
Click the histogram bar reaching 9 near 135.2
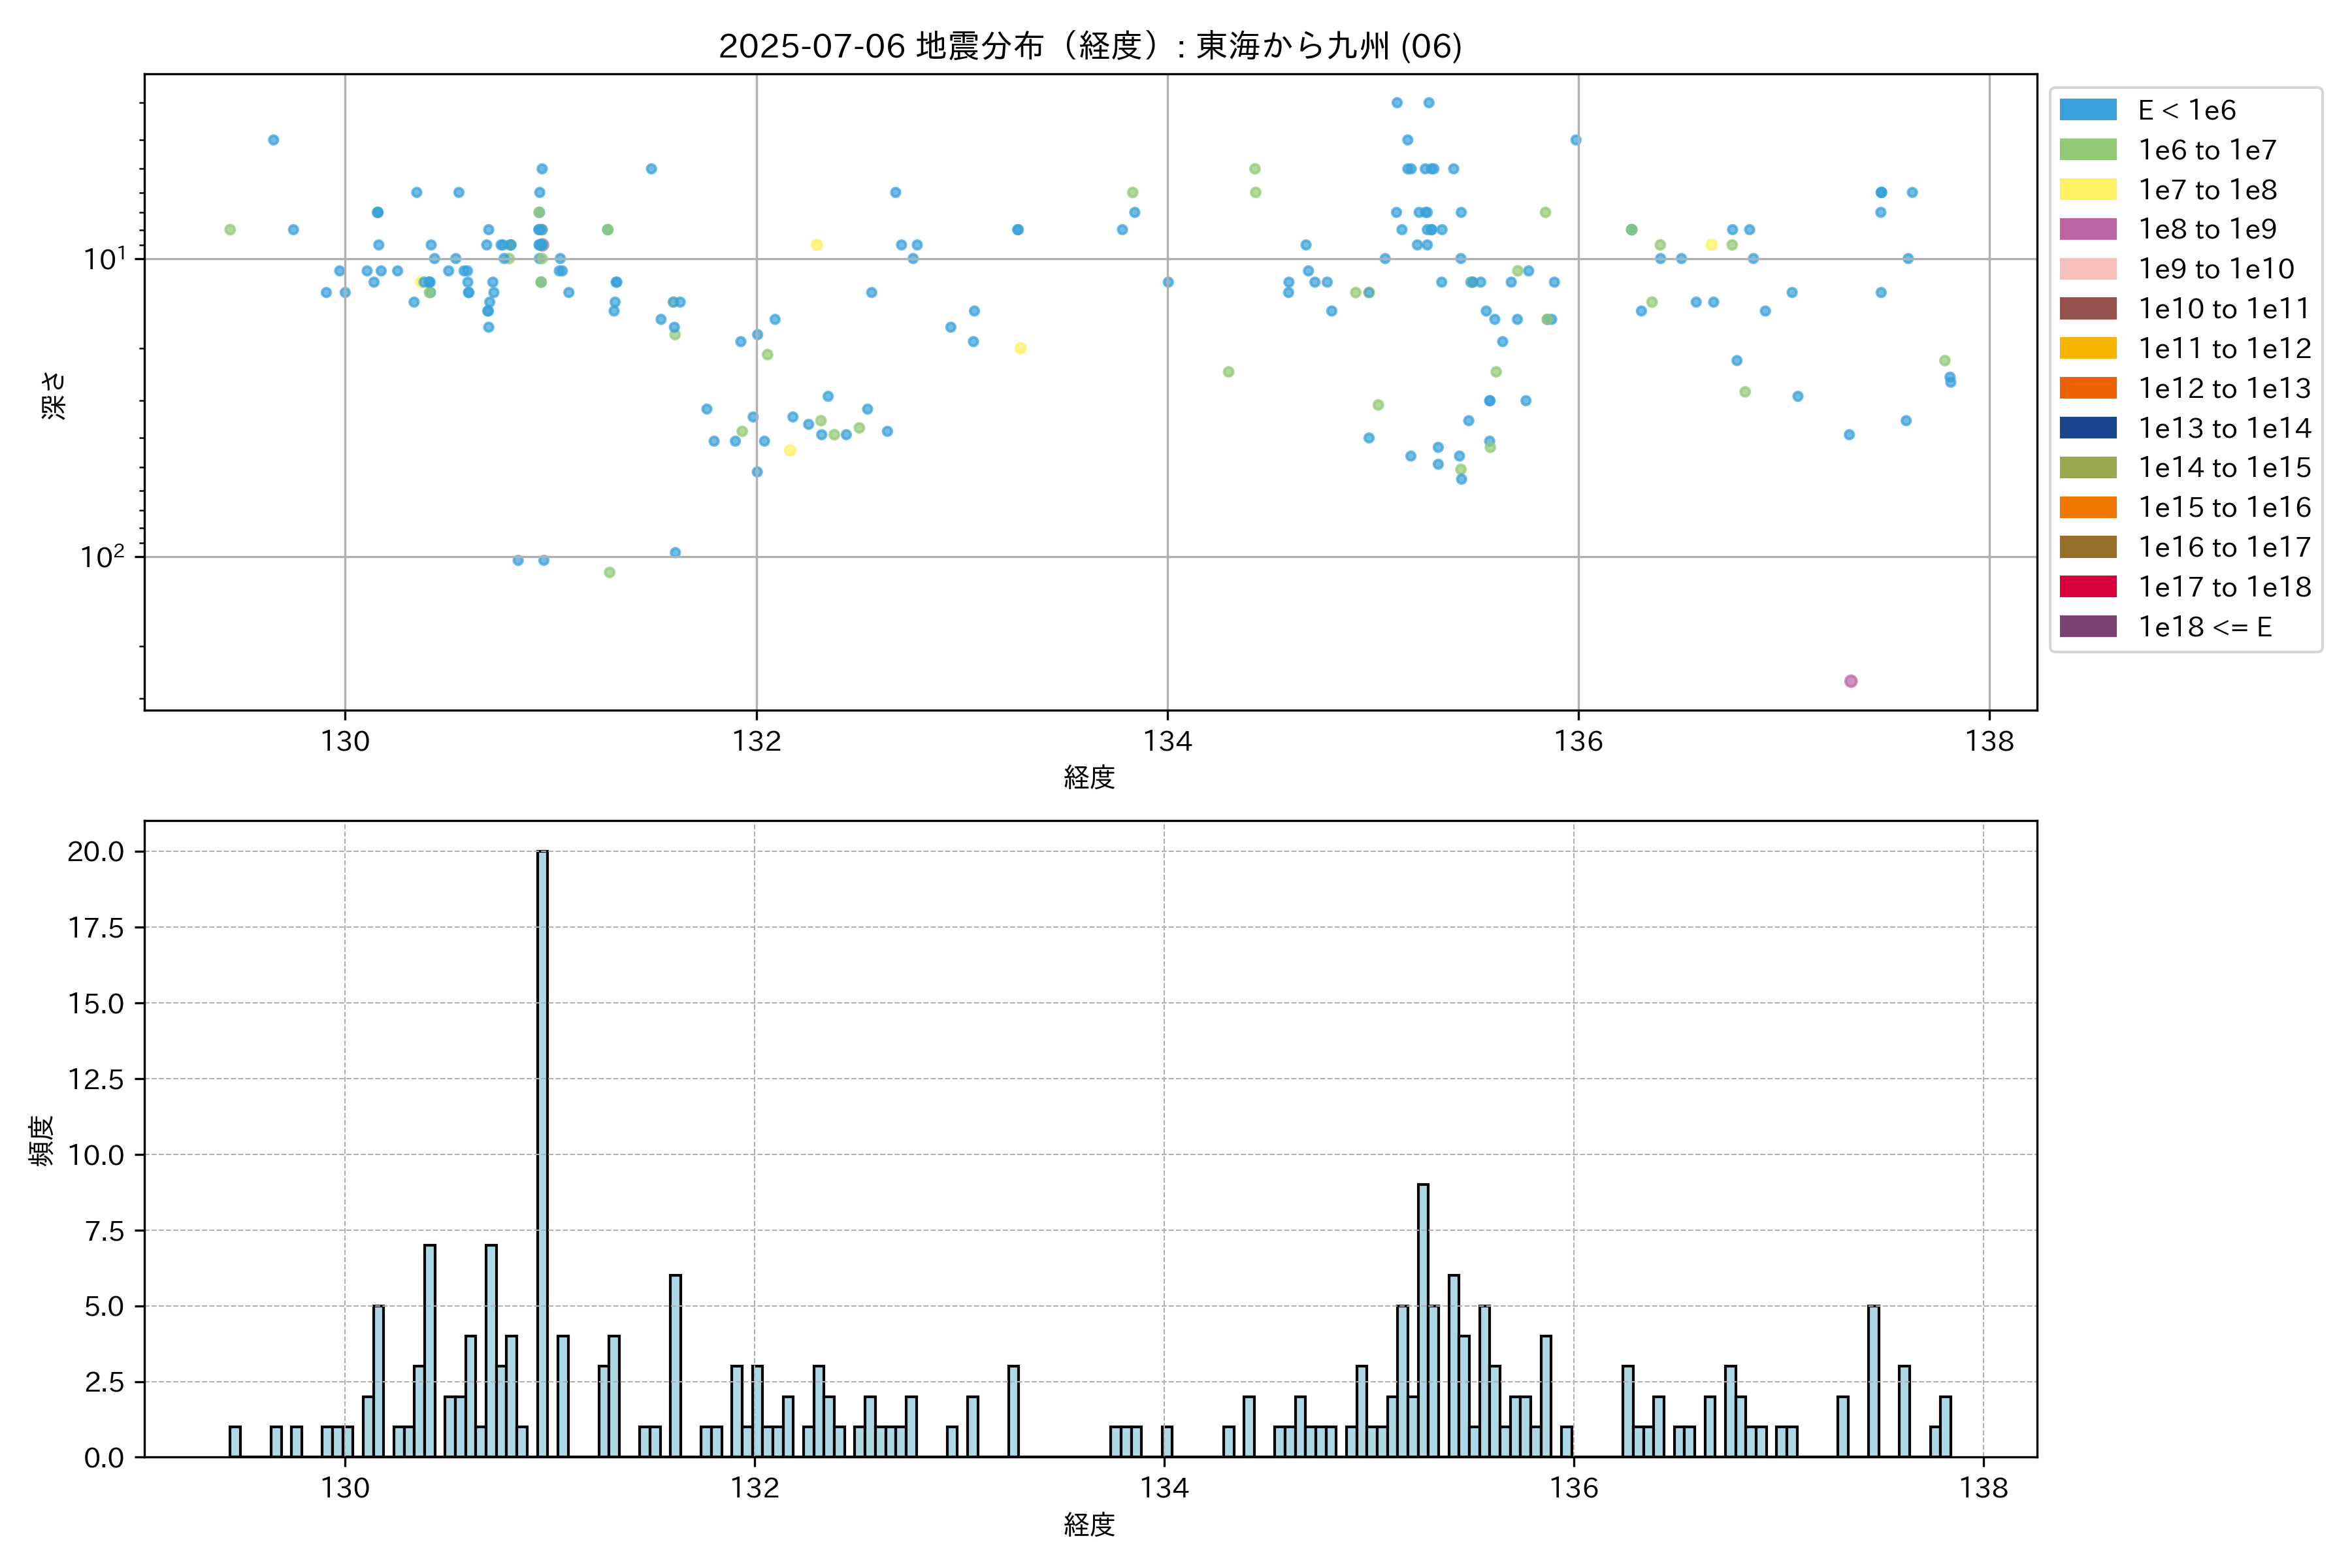click(x=1423, y=1320)
